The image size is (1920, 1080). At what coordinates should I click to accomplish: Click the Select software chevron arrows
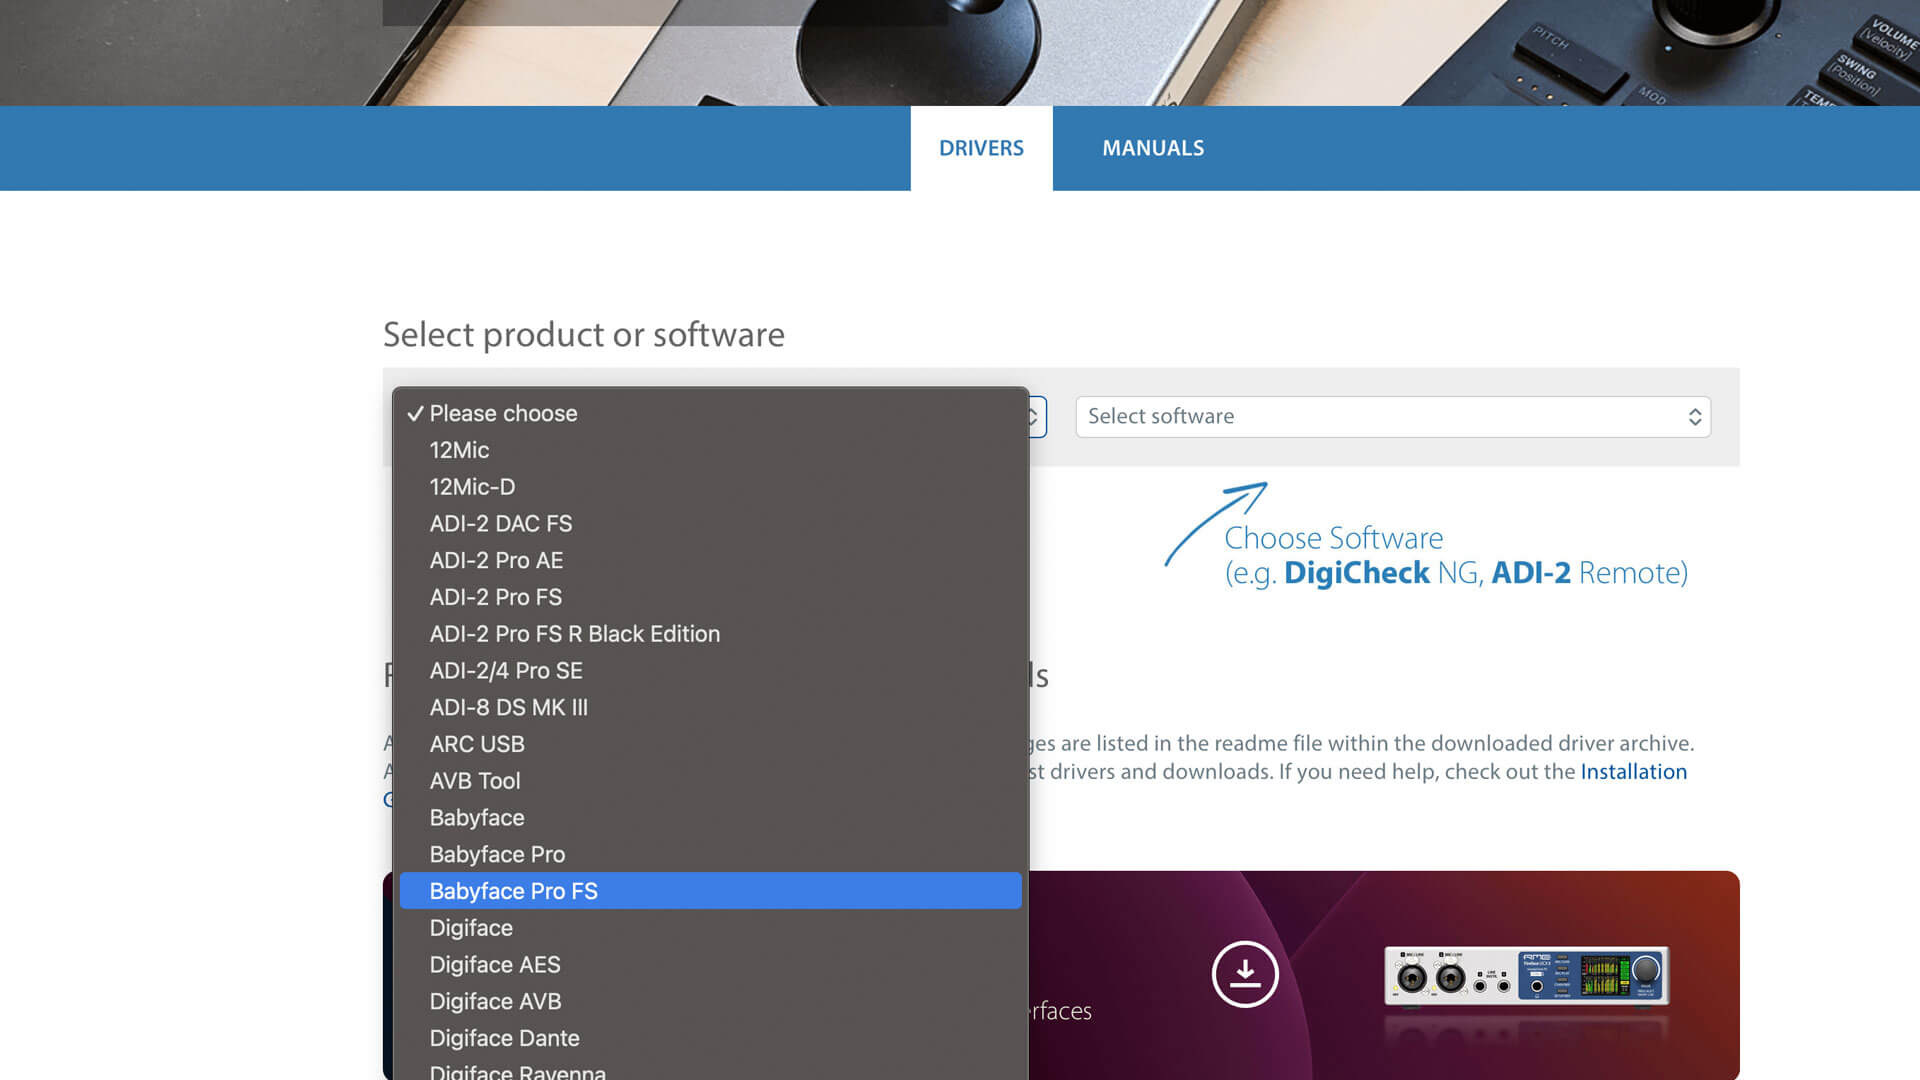[x=1694, y=417]
